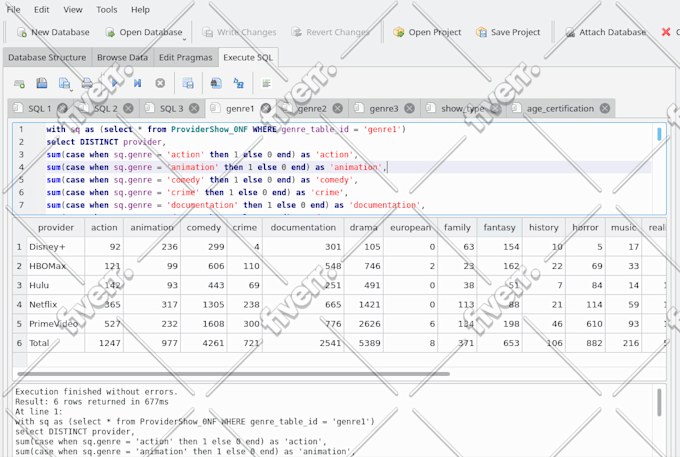Click the execute current line icon
This screenshot has width=680, height=457.
tap(137, 83)
